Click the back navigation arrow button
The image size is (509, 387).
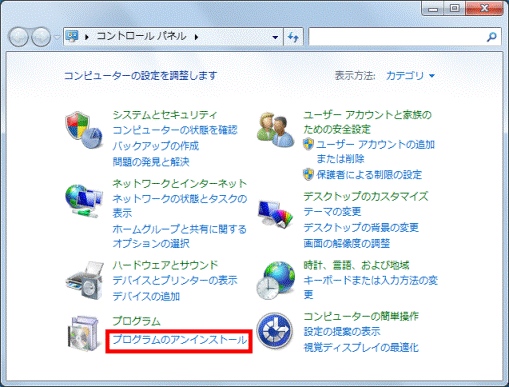pos(19,37)
